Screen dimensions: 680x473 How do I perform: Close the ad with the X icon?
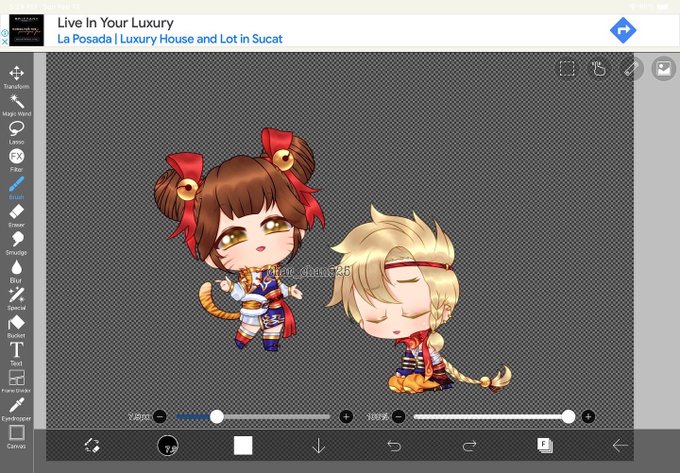(4, 42)
